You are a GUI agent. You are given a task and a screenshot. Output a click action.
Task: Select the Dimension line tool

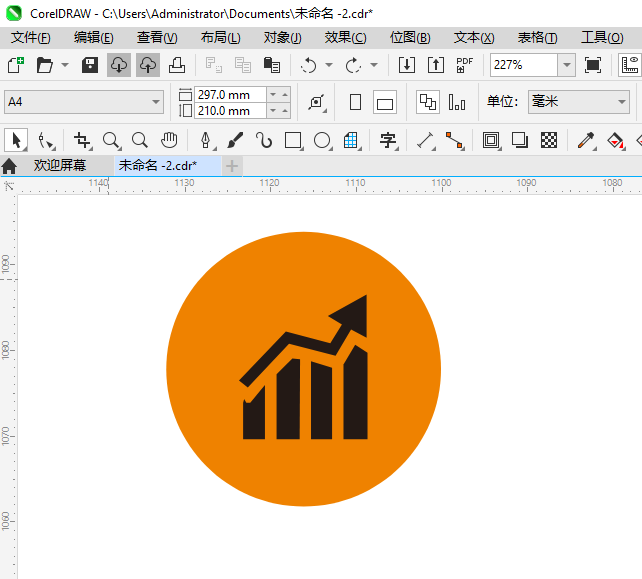coord(425,140)
